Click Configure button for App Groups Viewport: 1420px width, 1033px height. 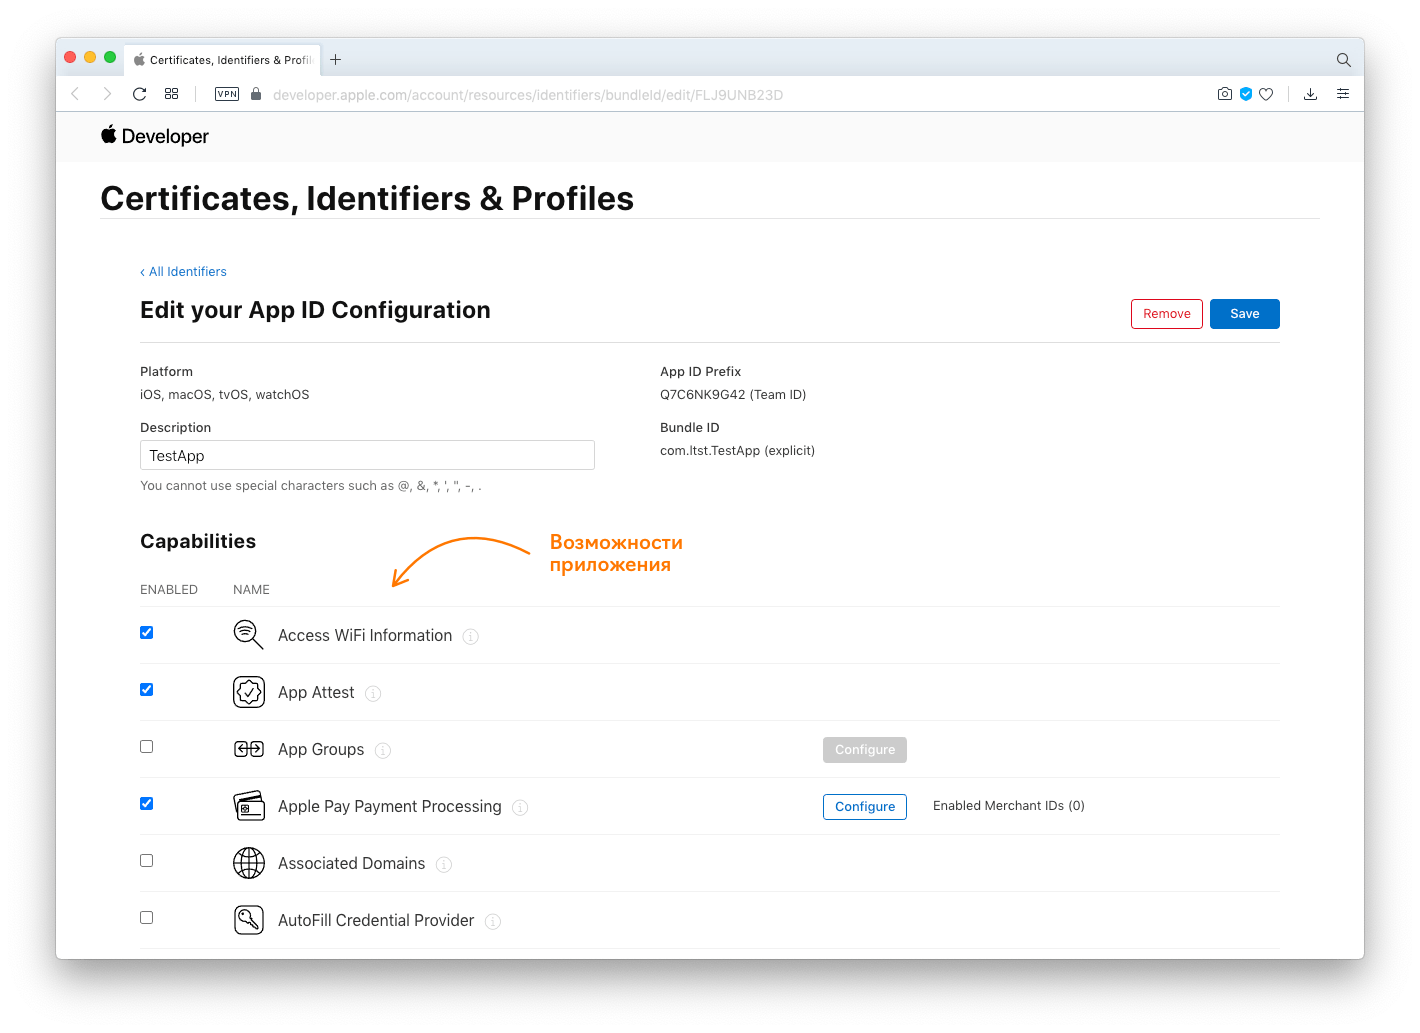(865, 750)
